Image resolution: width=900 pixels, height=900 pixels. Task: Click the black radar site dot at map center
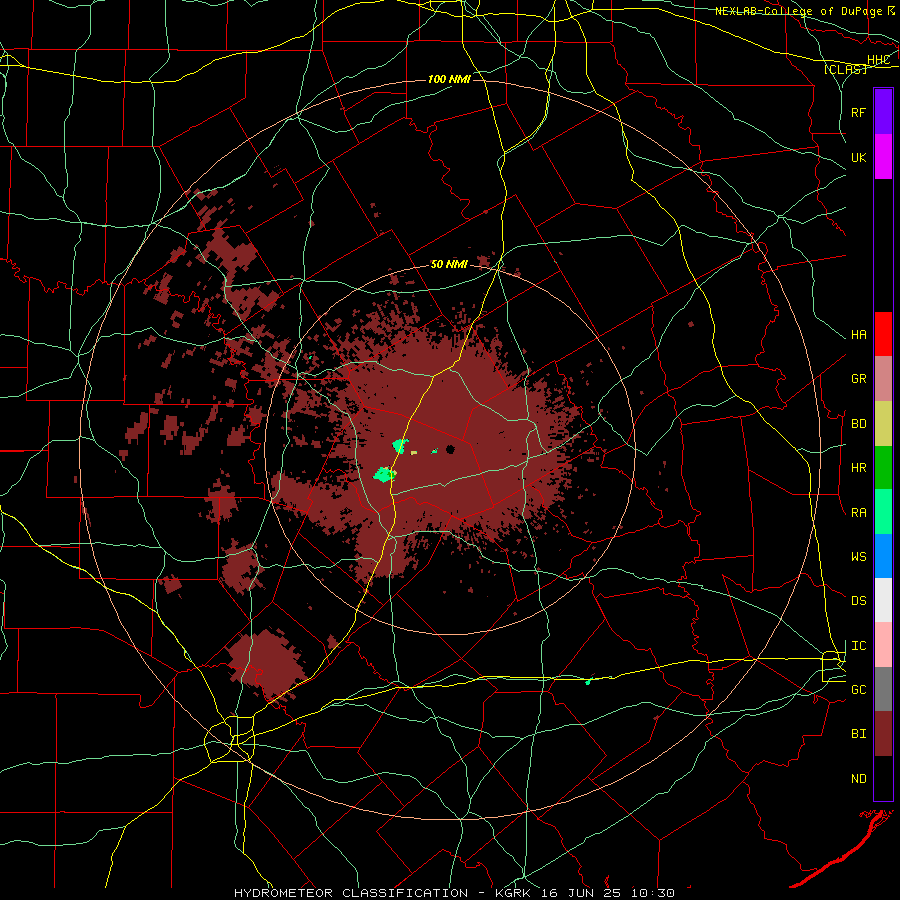click(451, 449)
